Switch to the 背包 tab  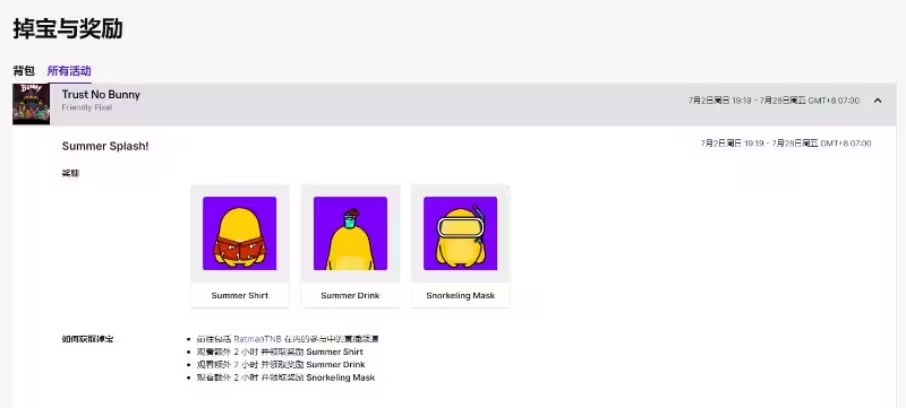pos(23,71)
